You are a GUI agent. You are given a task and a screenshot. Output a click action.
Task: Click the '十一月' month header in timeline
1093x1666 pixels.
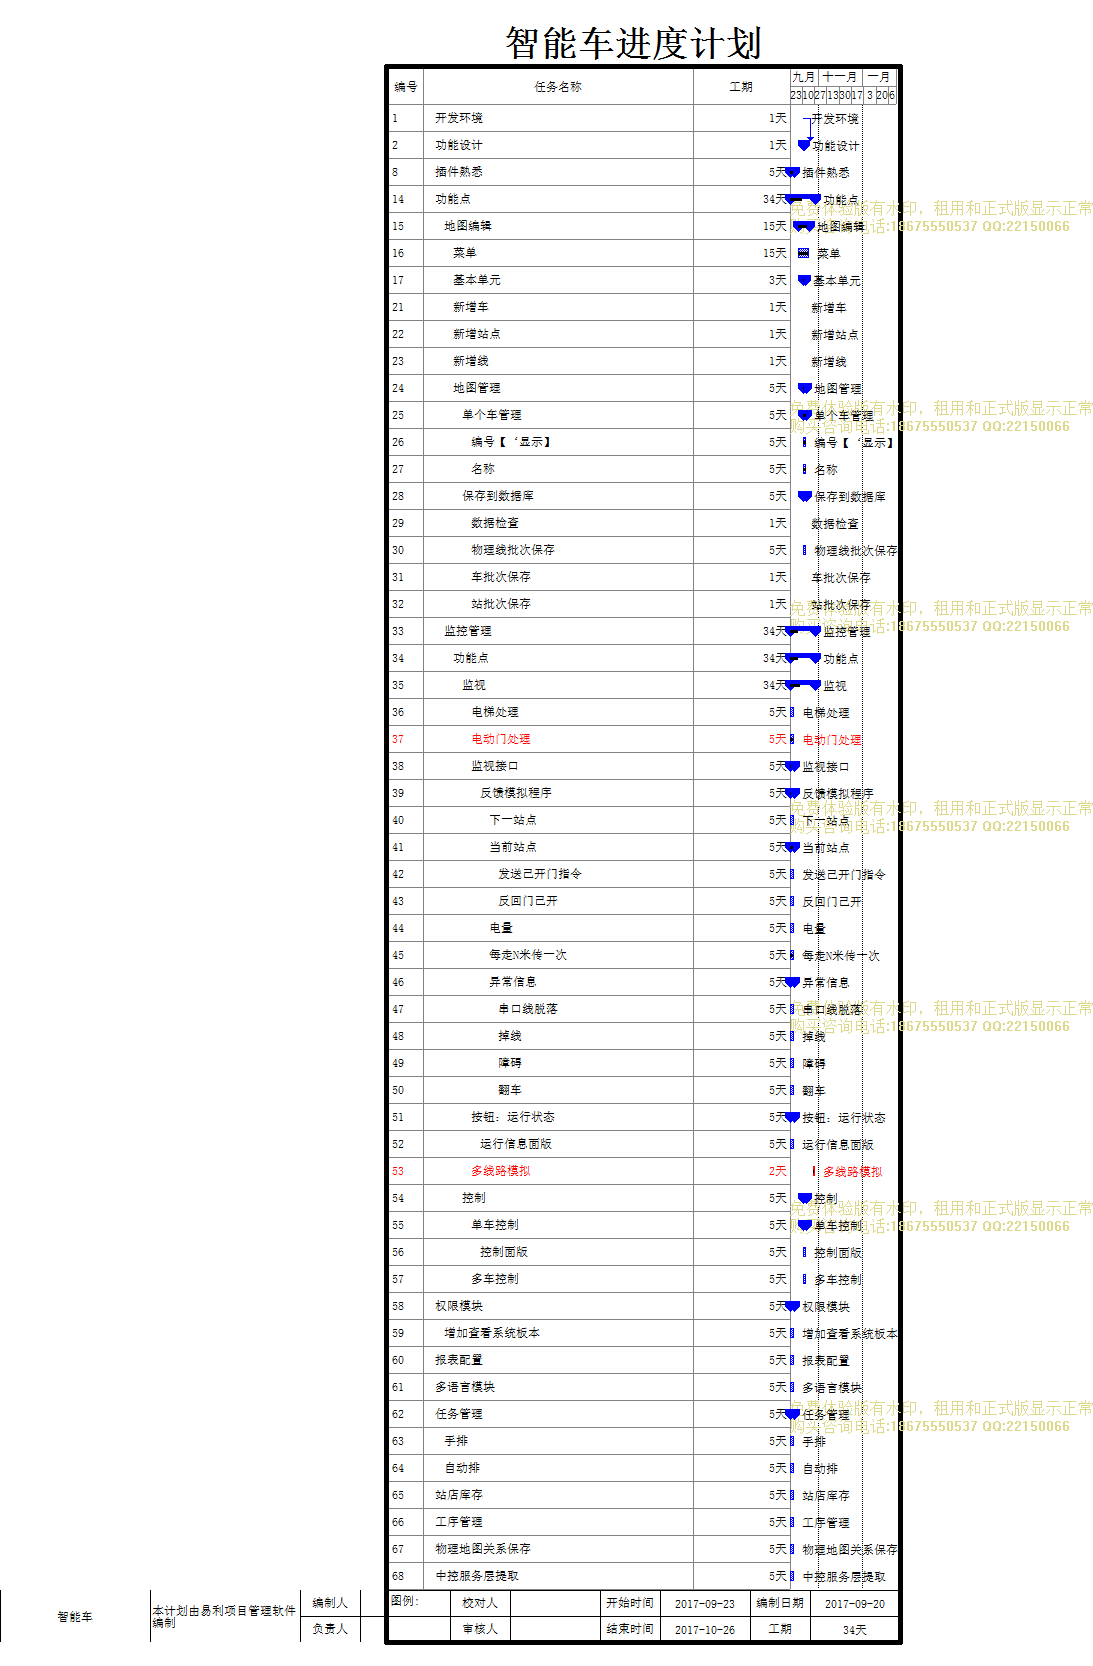(840, 77)
